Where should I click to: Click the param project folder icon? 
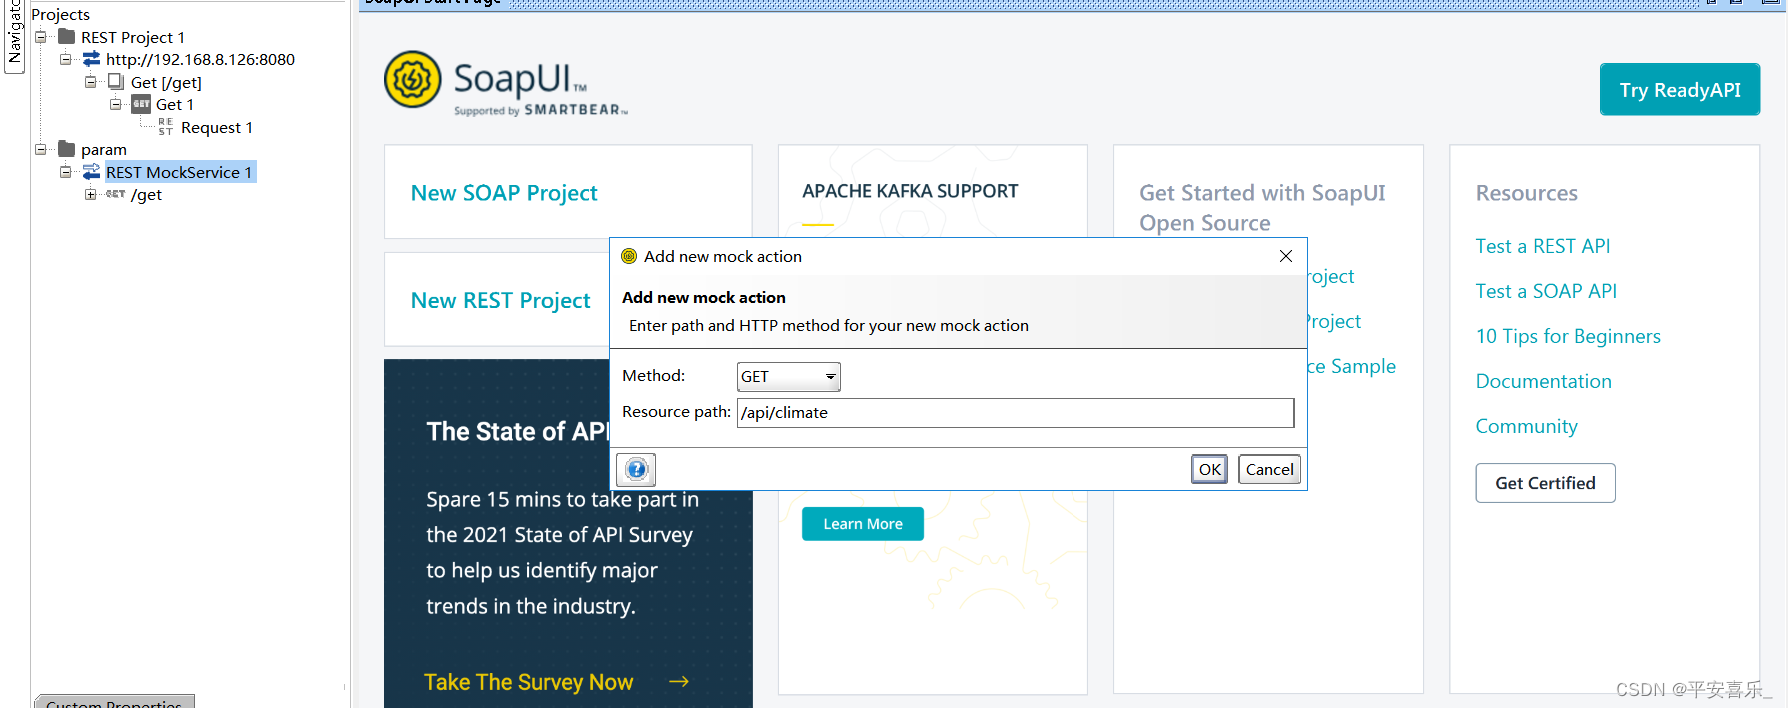tap(67, 149)
